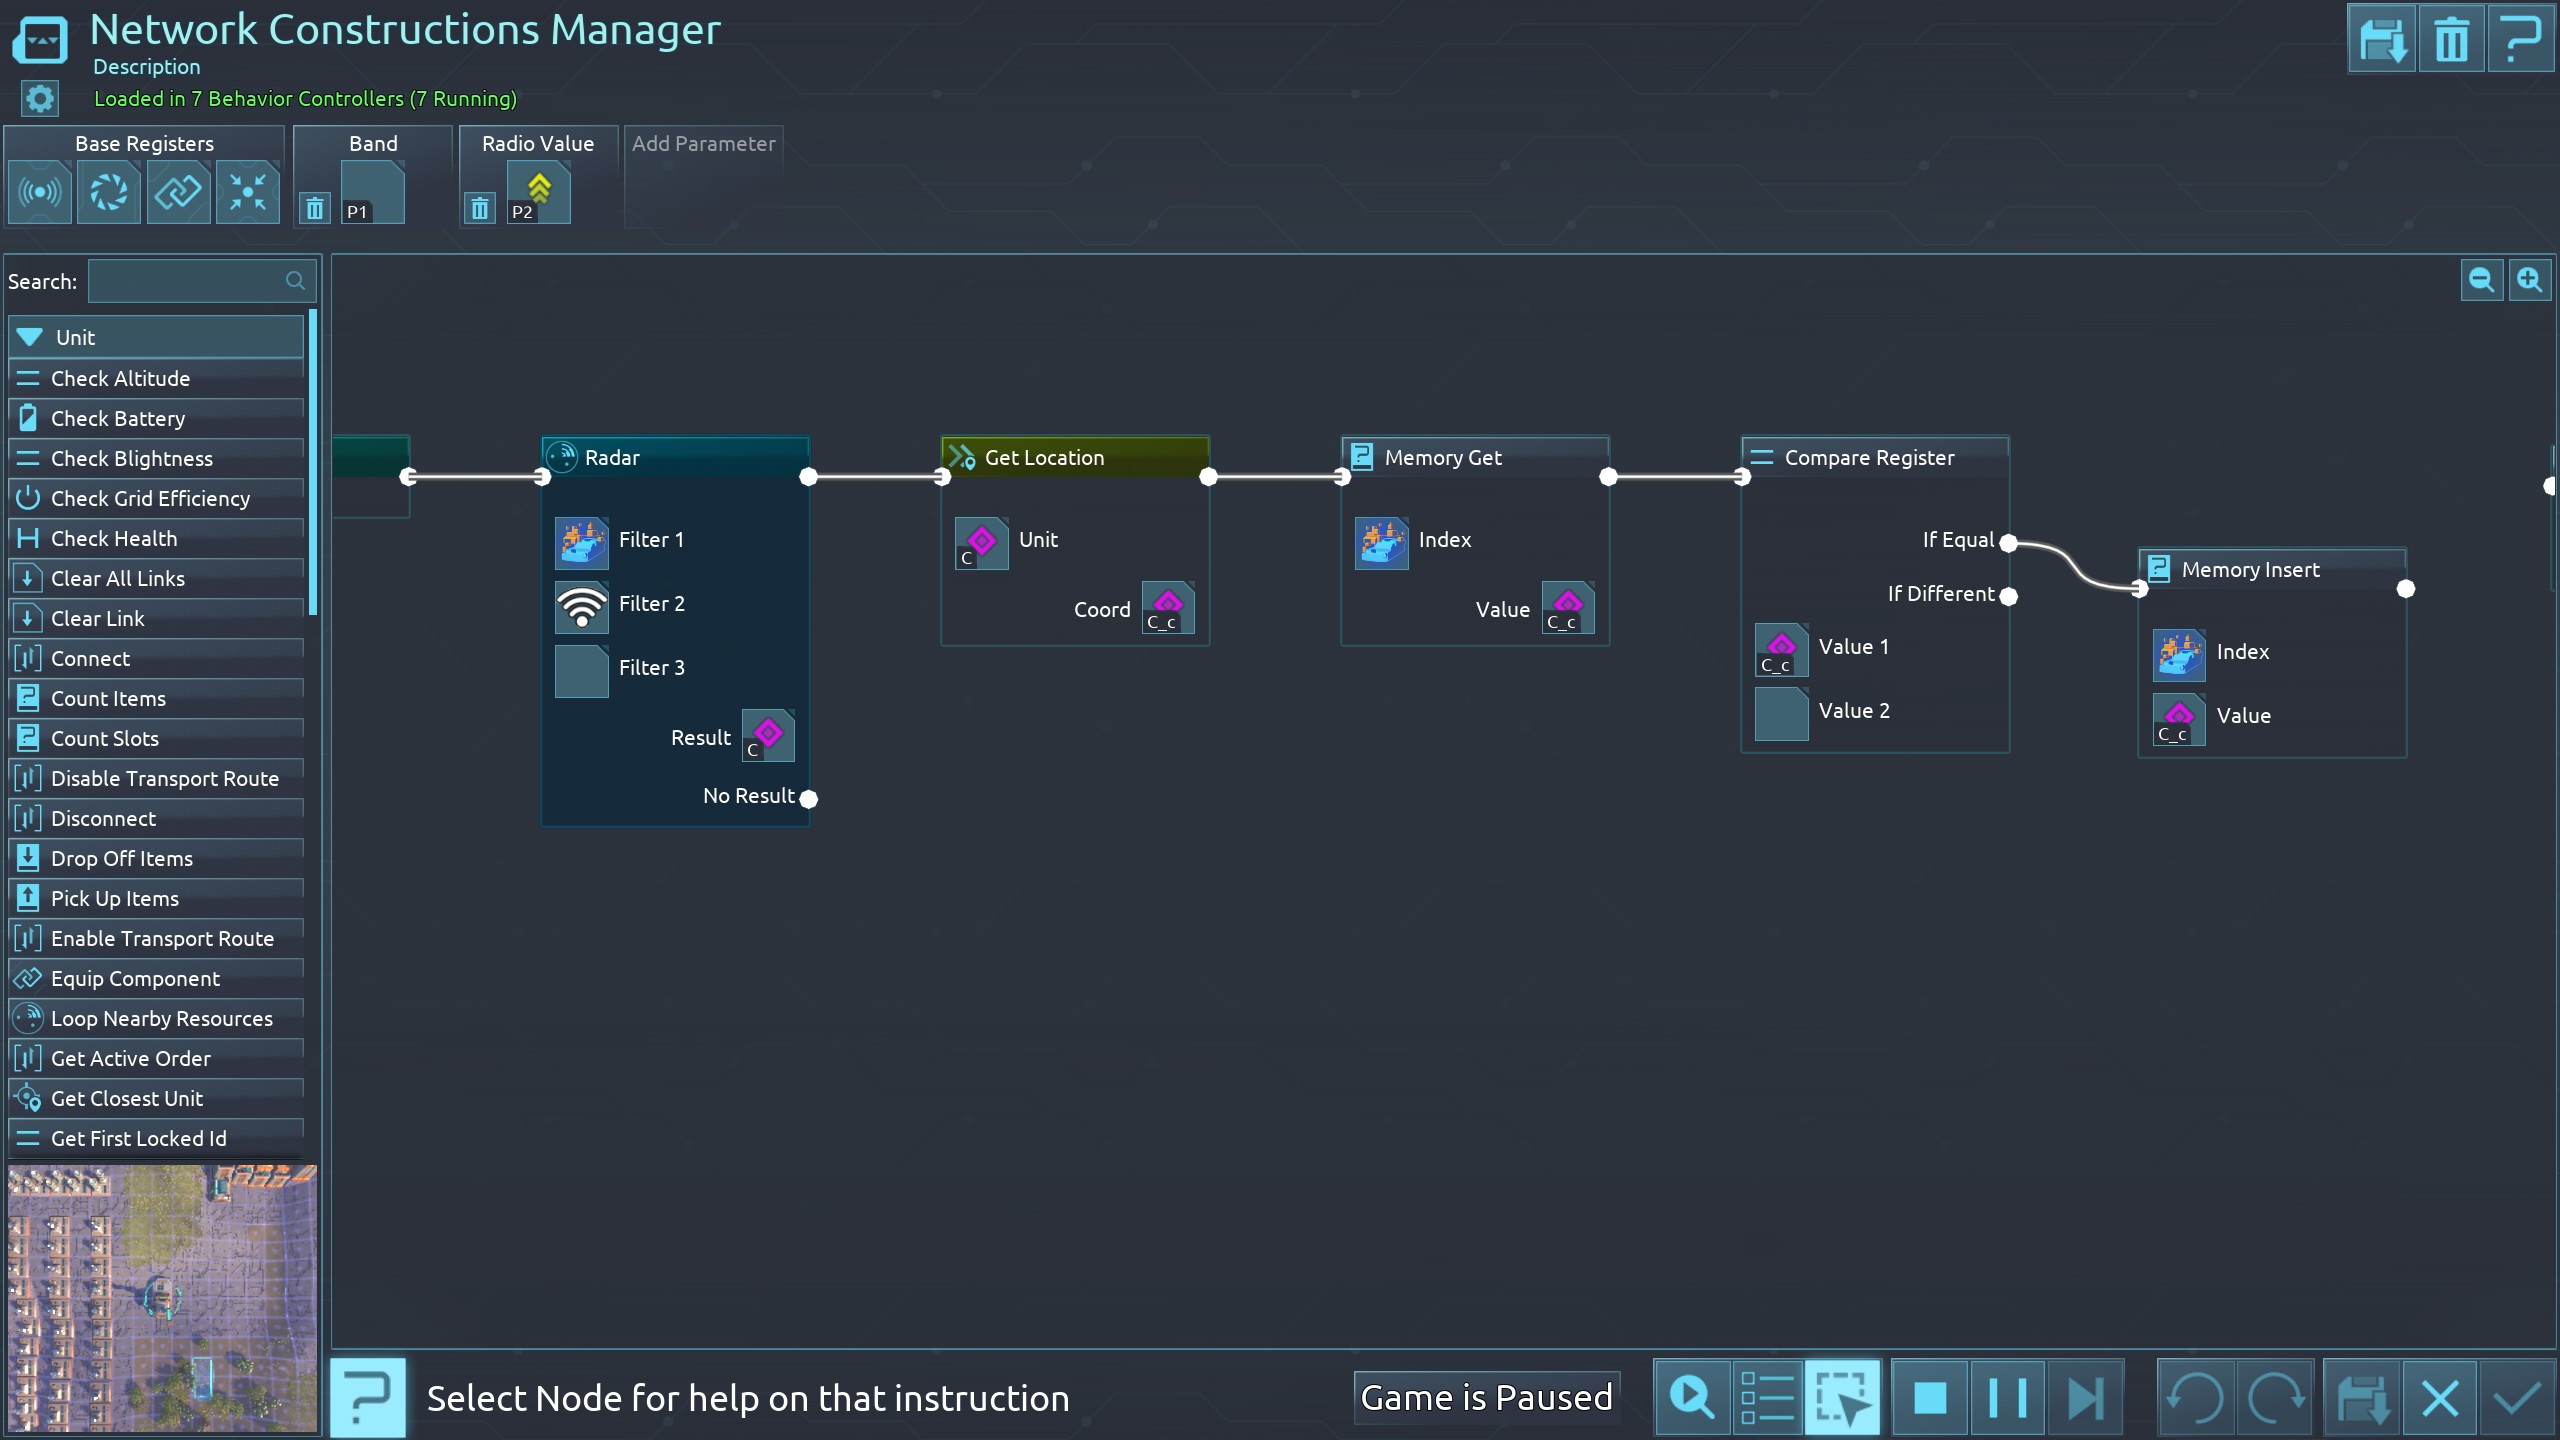Screen dimensions: 2560x1440
Task: Click the zoom out magnifier icon
Action: point(2481,280)
